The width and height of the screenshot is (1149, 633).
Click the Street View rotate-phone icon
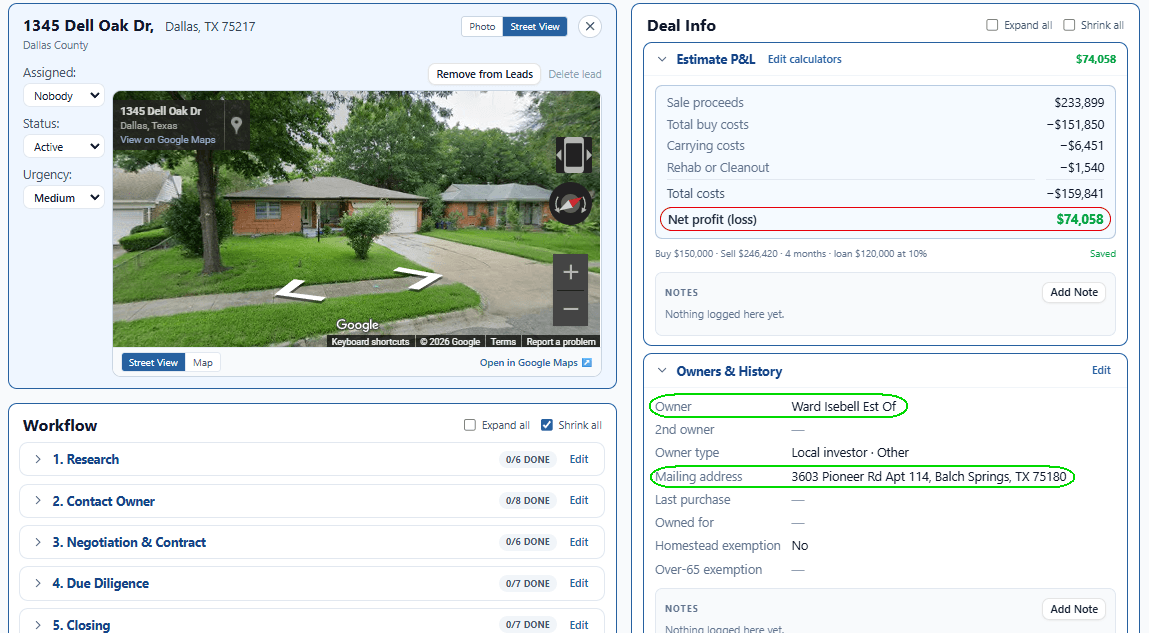(x=573, y=155)
